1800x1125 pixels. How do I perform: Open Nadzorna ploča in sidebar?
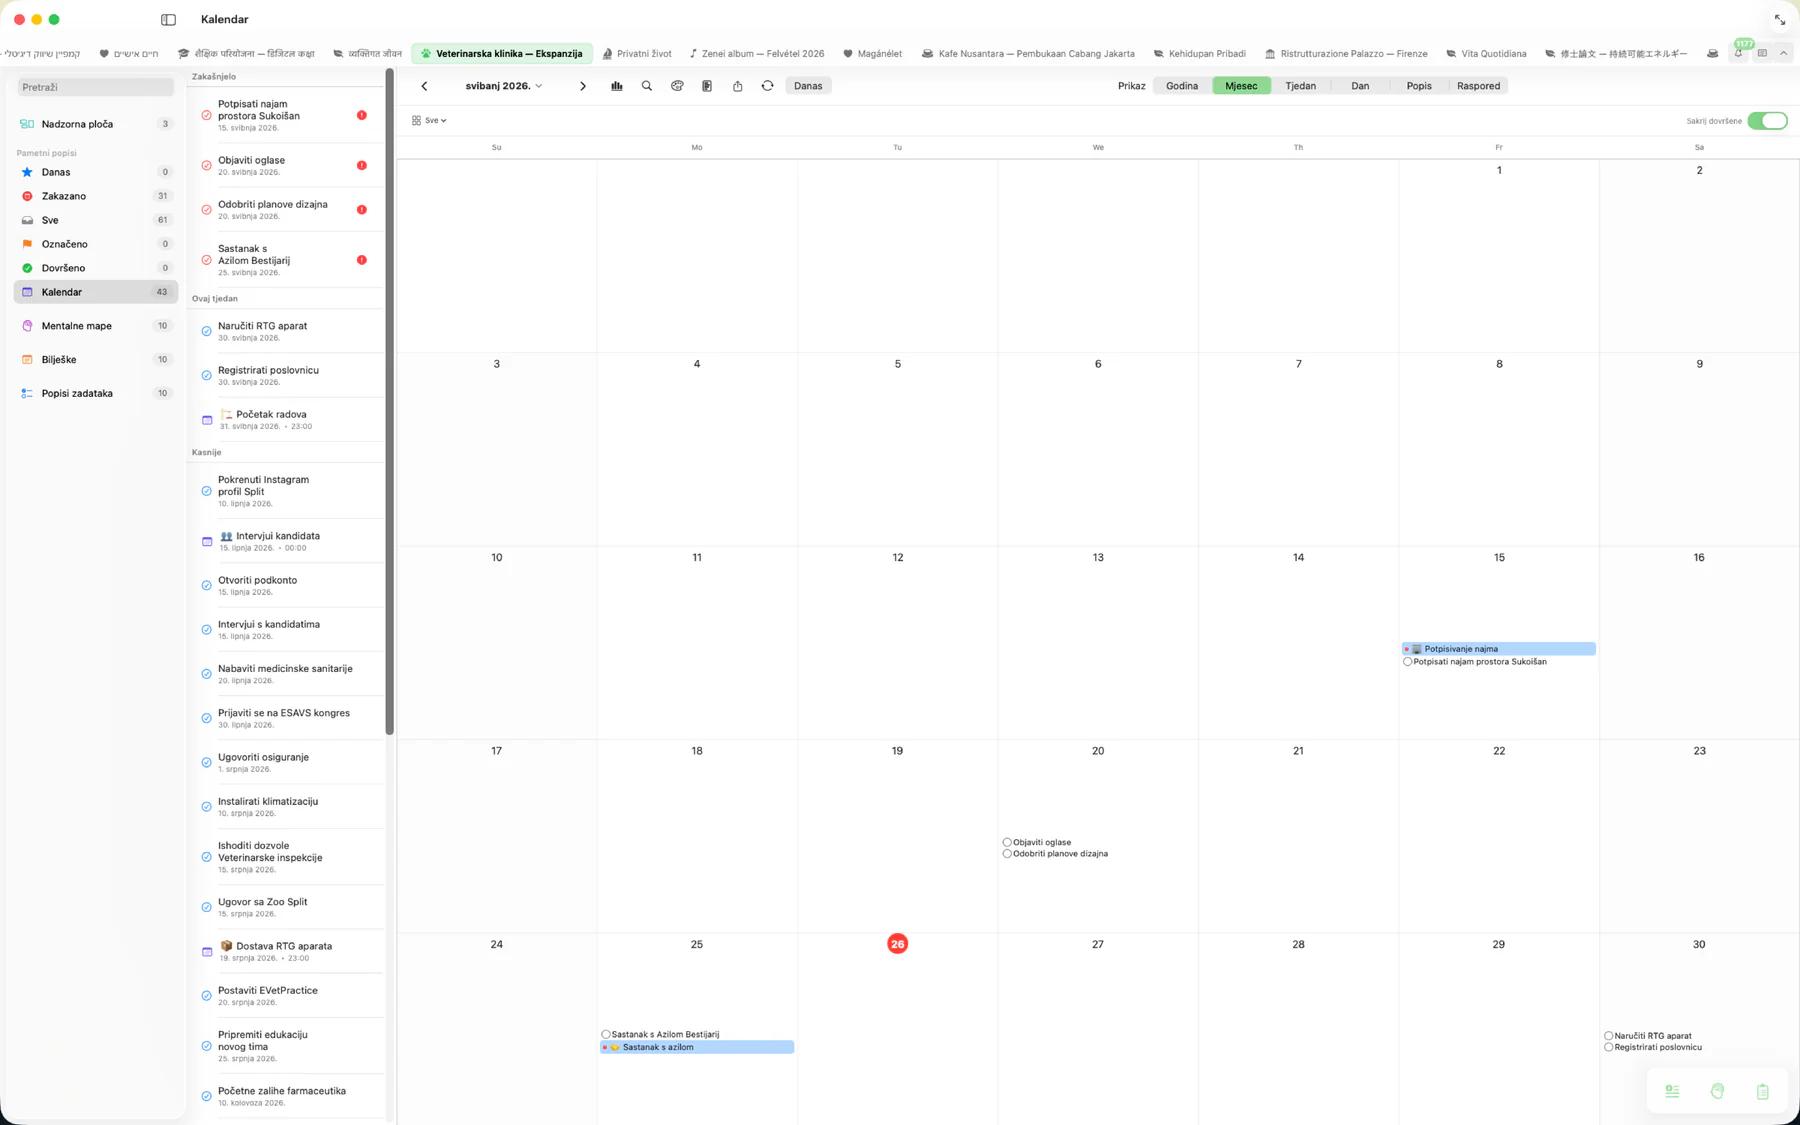96,124
